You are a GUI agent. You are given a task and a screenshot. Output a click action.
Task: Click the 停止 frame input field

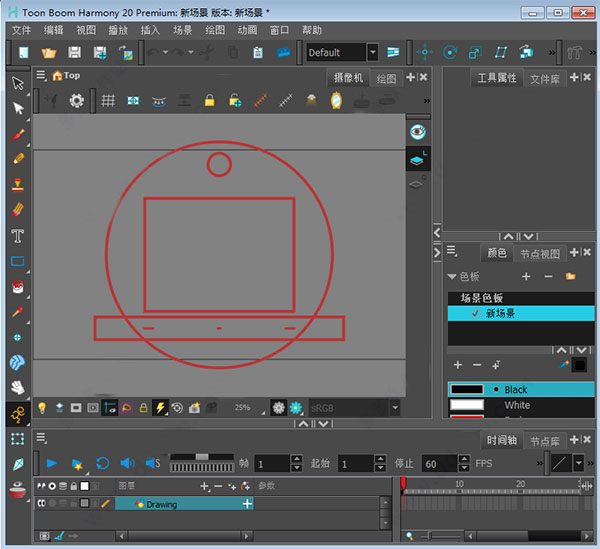point(437,464)
